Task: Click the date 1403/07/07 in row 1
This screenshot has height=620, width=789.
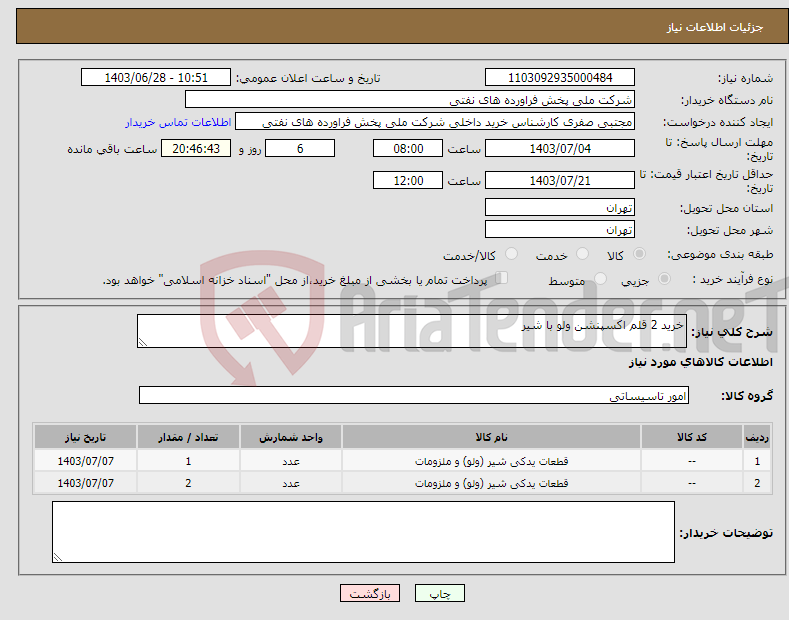Action: click(x=86, y=461)
